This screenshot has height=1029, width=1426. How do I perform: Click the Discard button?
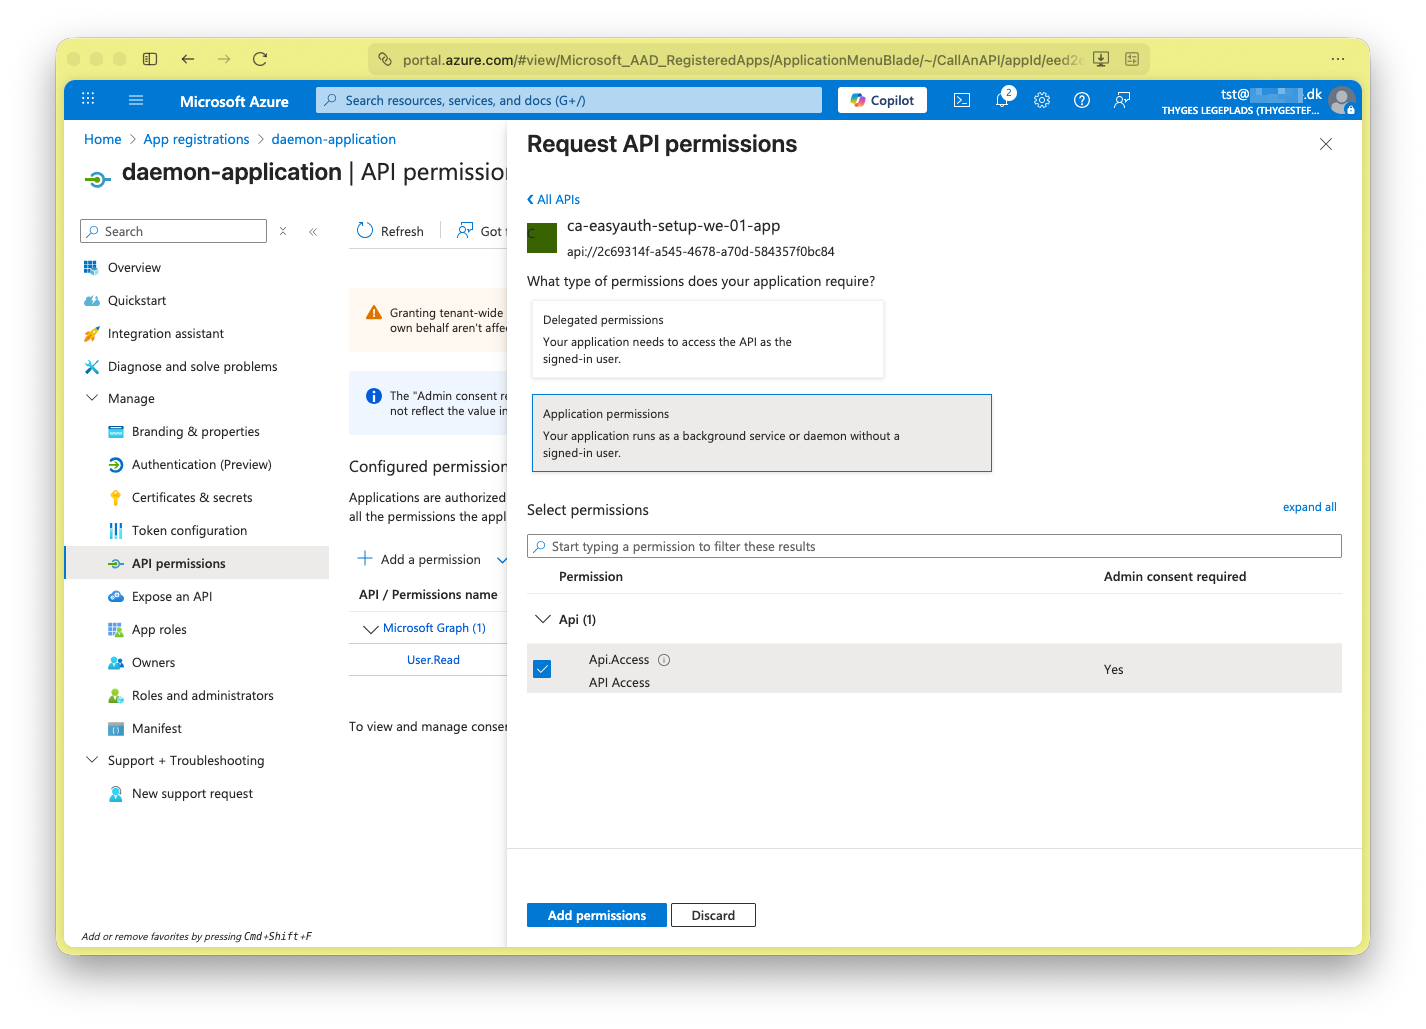(x=713, y=915)
